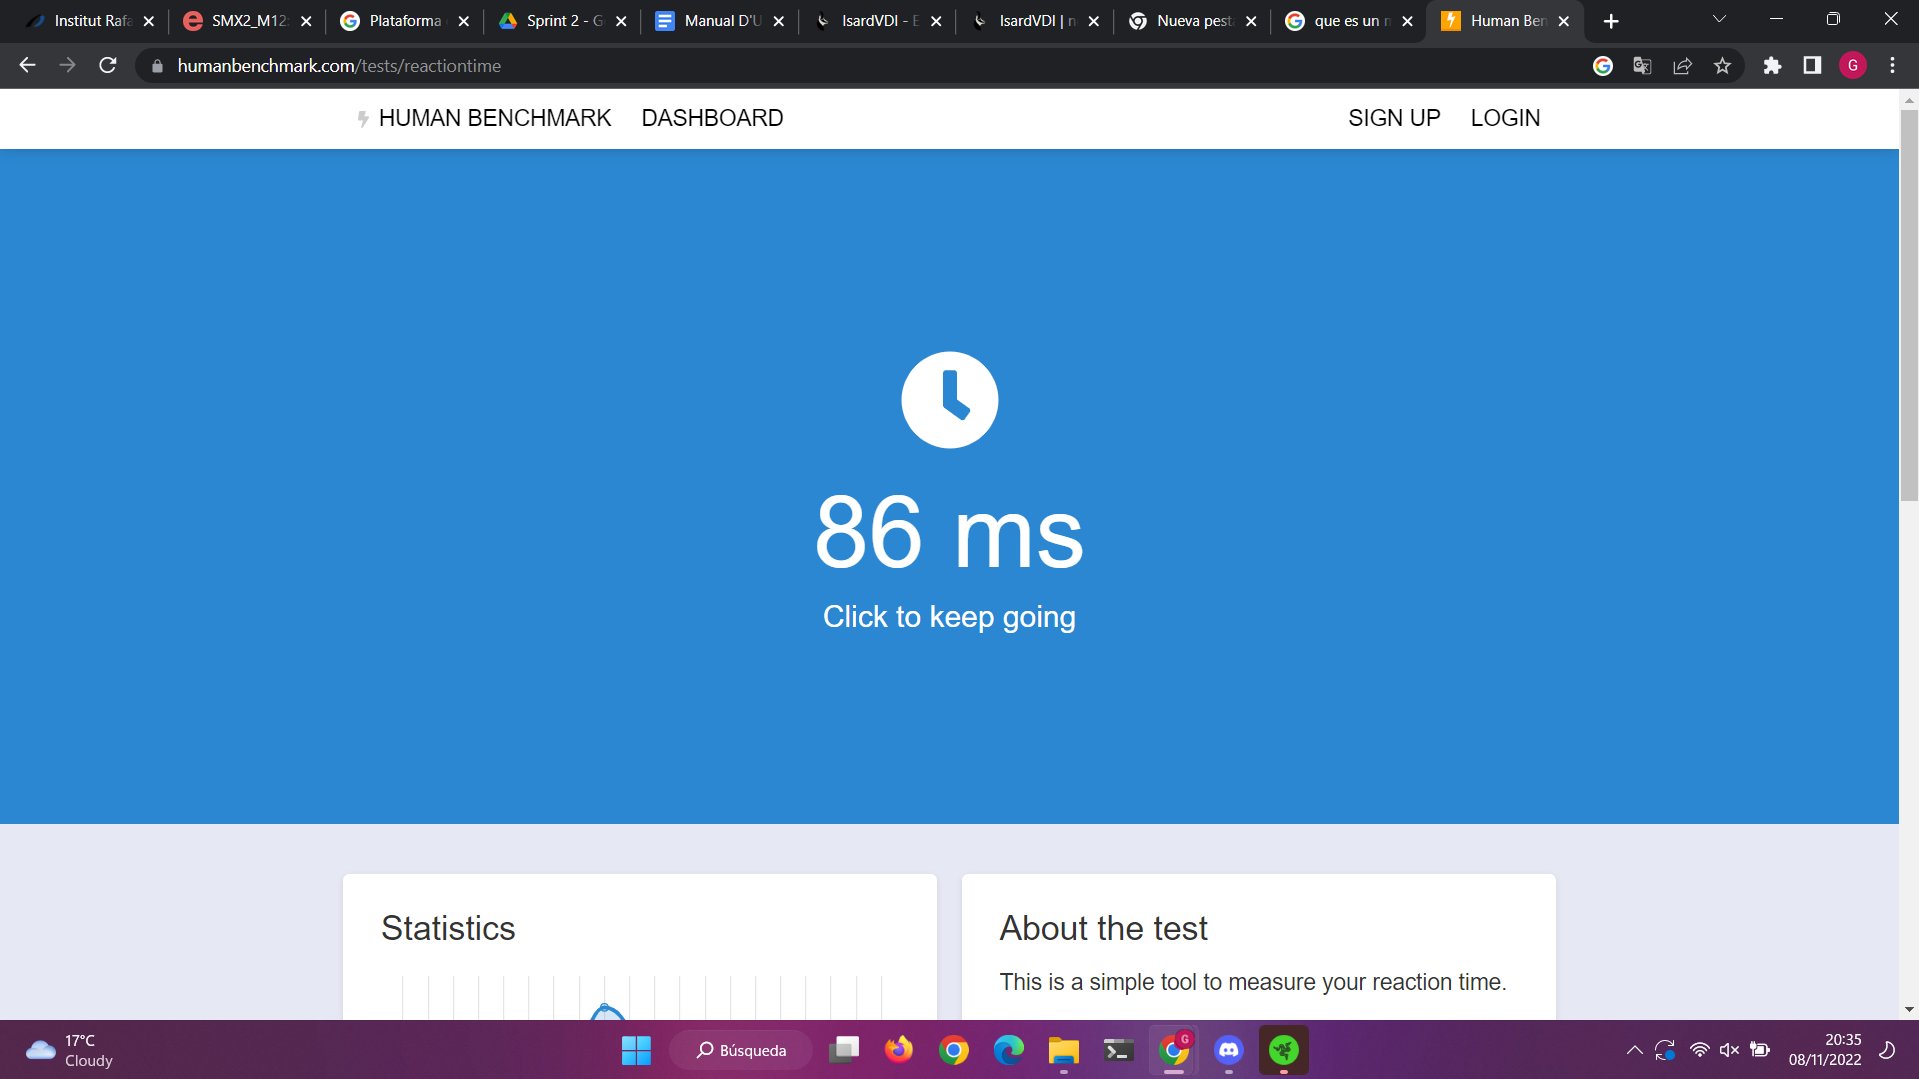Open the clock and date showing 20:35
The width and height of the screenshot is (1919, 1079).
click(1825, 1050)
